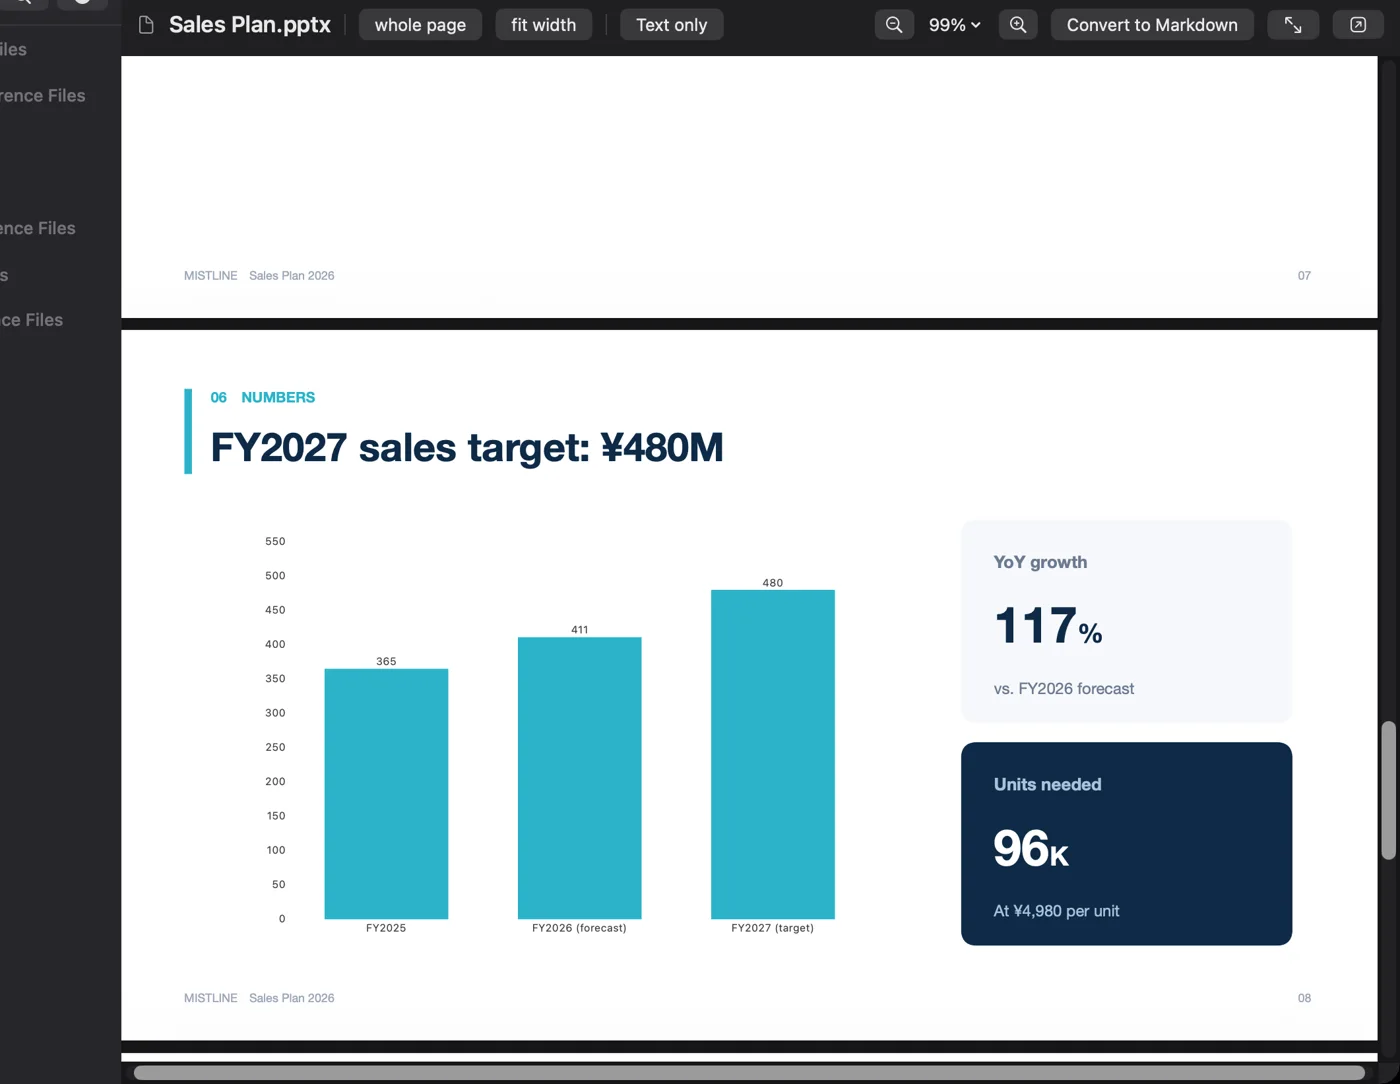Open the 99% zoom level dropdown
The image size is (1400, 1084).
point(955,25)
